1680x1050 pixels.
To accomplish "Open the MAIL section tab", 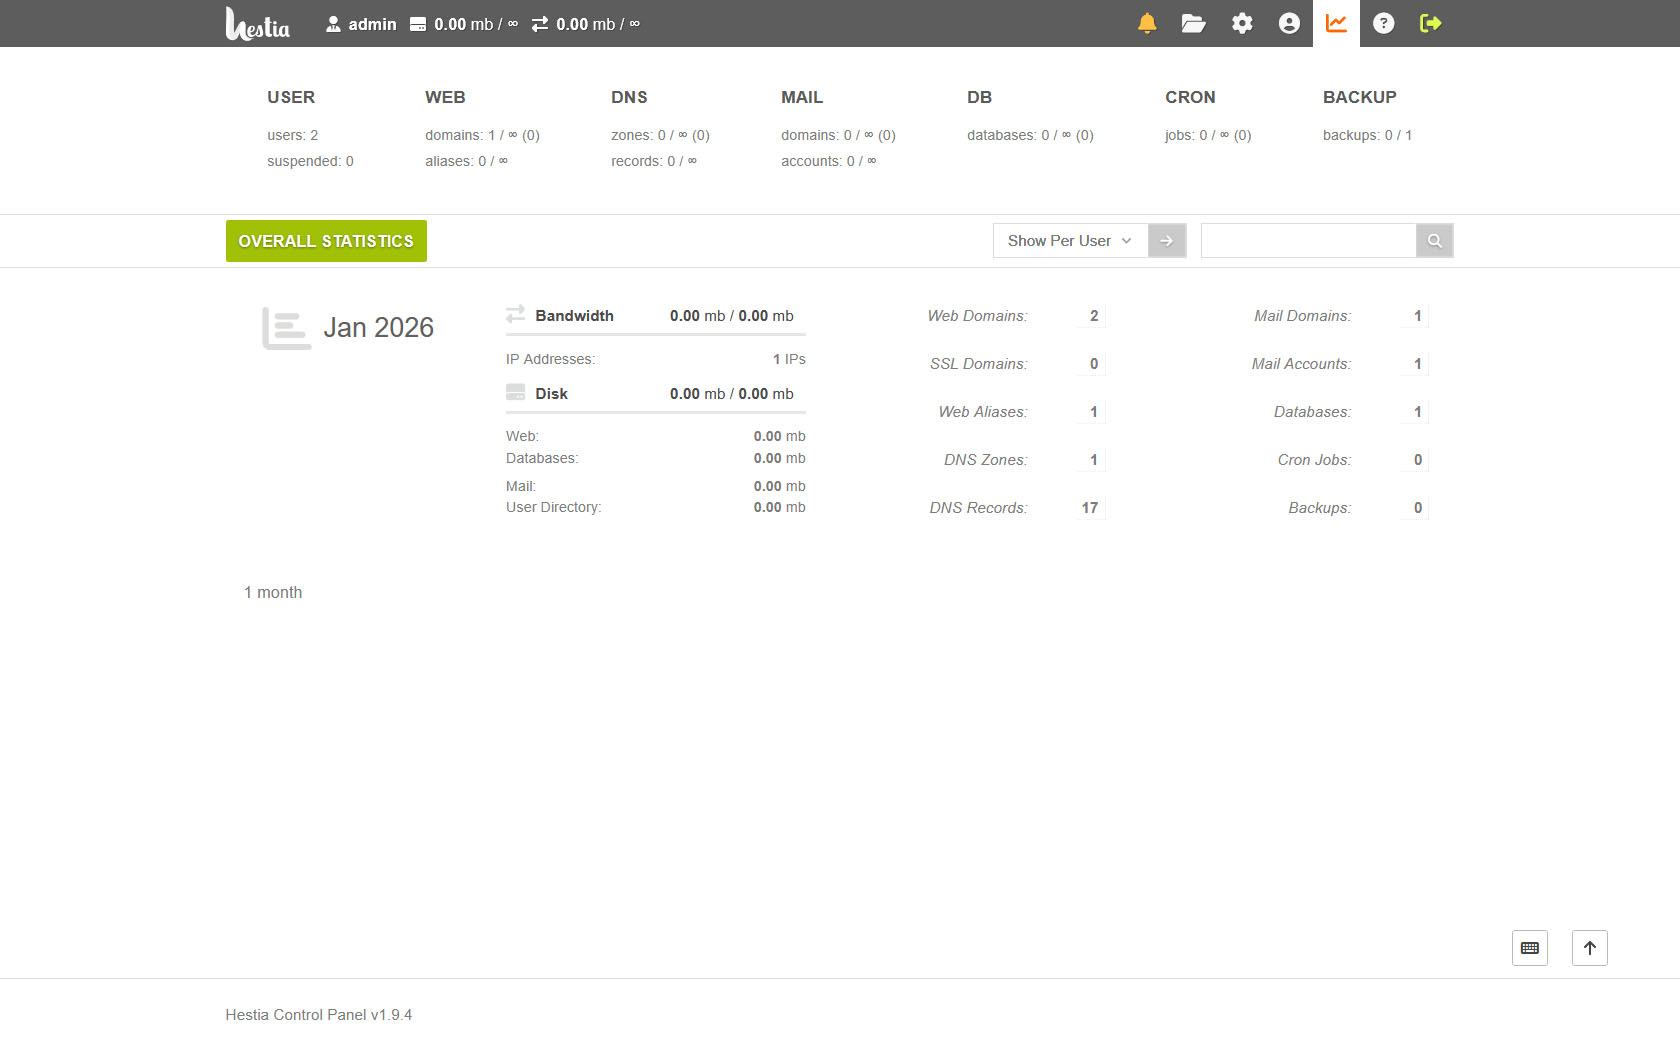I will click(x=802, y=97).
